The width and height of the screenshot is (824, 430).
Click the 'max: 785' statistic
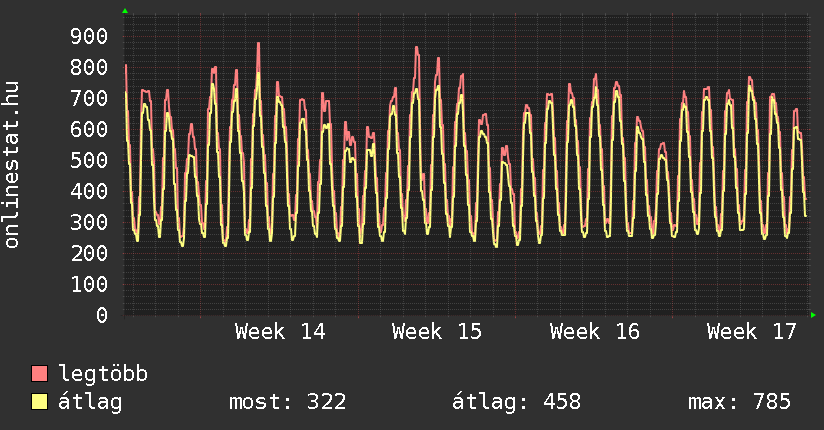(739, 402)
